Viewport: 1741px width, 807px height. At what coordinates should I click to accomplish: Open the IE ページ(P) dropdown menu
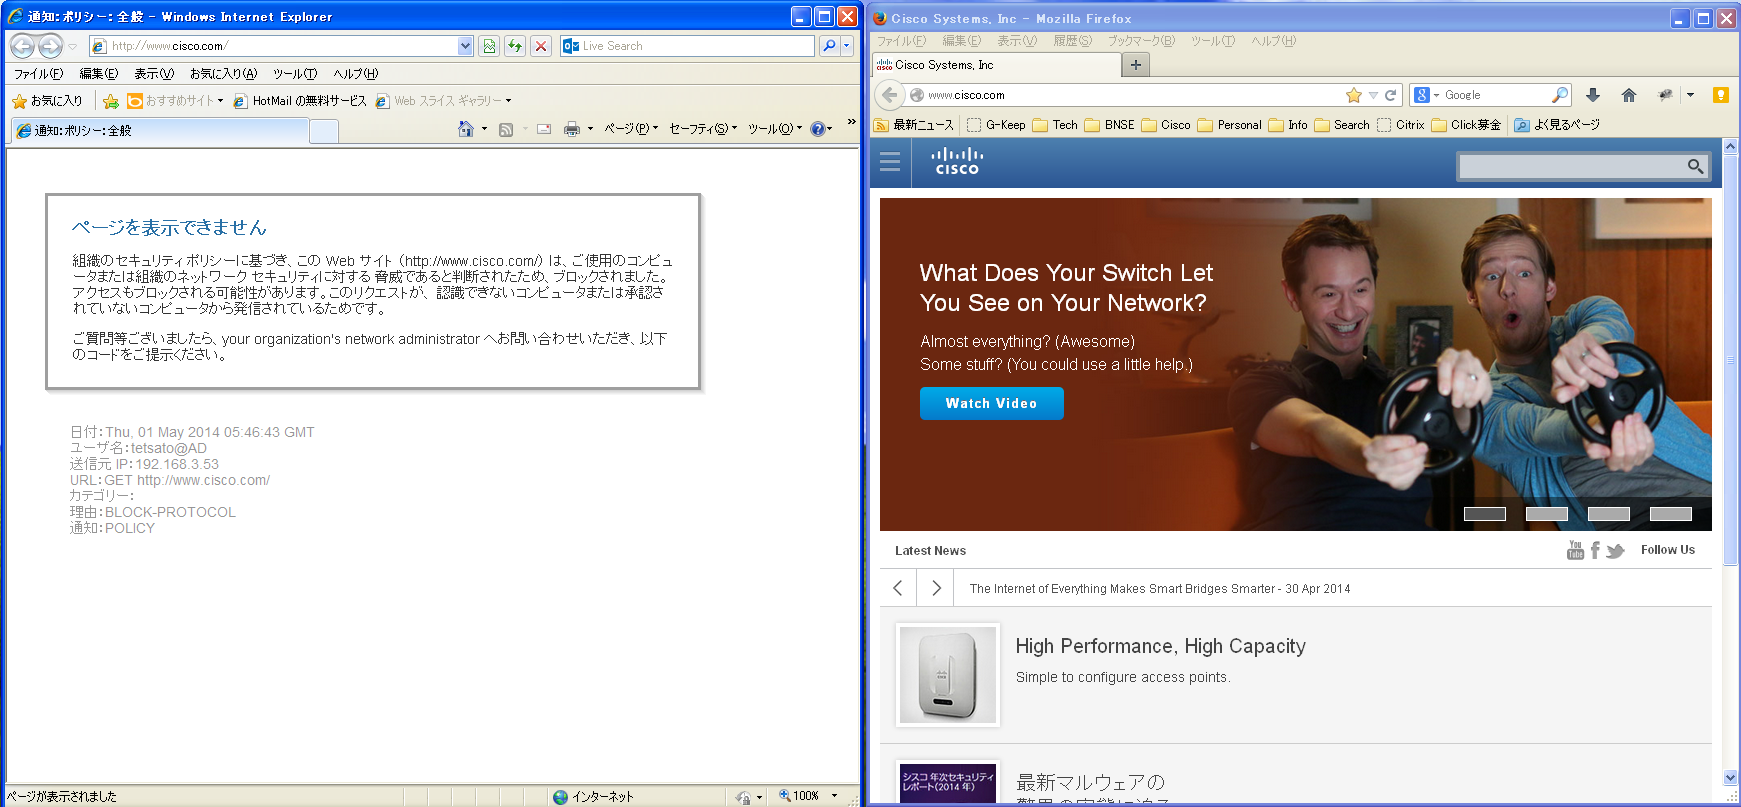(630, 129)
